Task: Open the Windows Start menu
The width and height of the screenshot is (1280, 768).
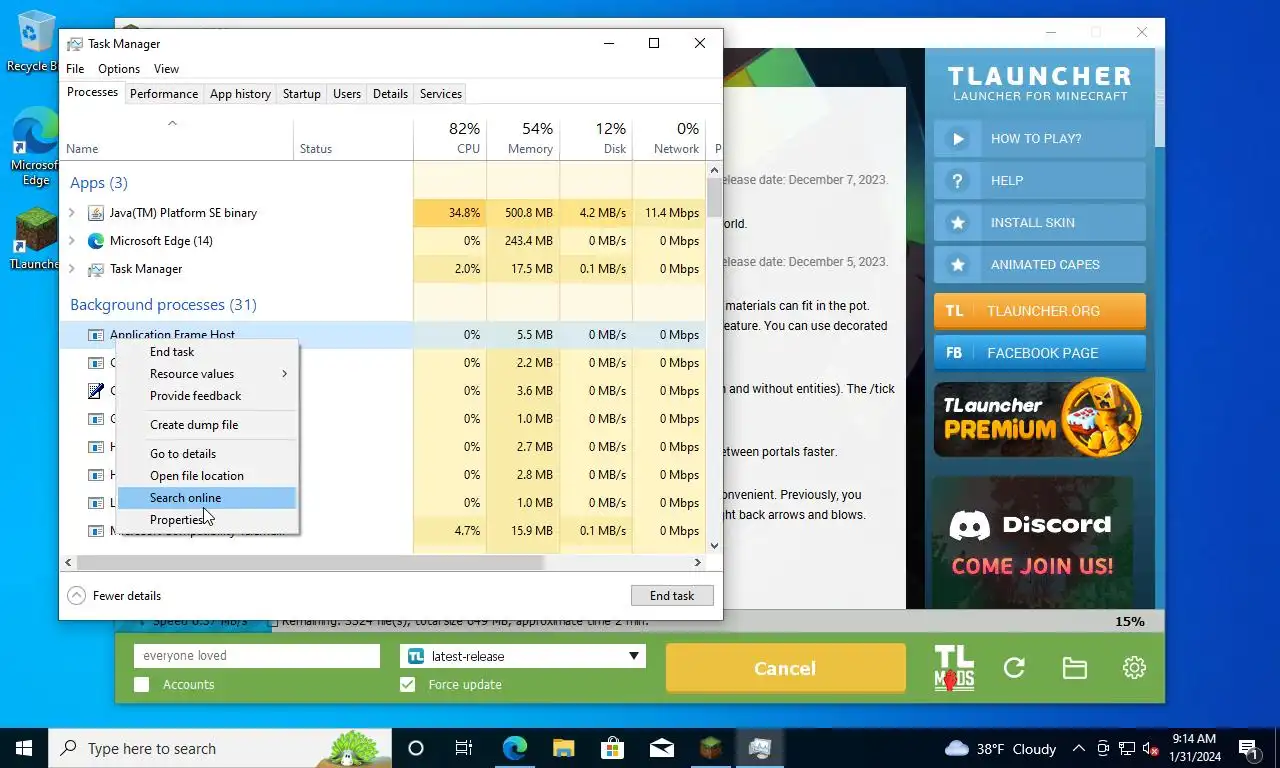Action: pyautogui.click(x=24, y=748)
